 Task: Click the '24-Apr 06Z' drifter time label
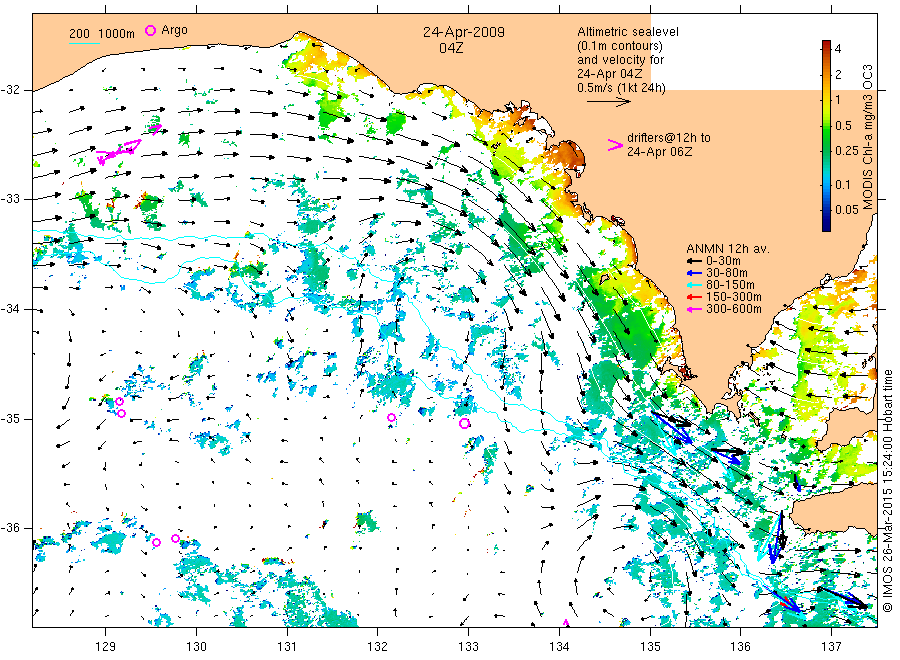coord(660,152)
